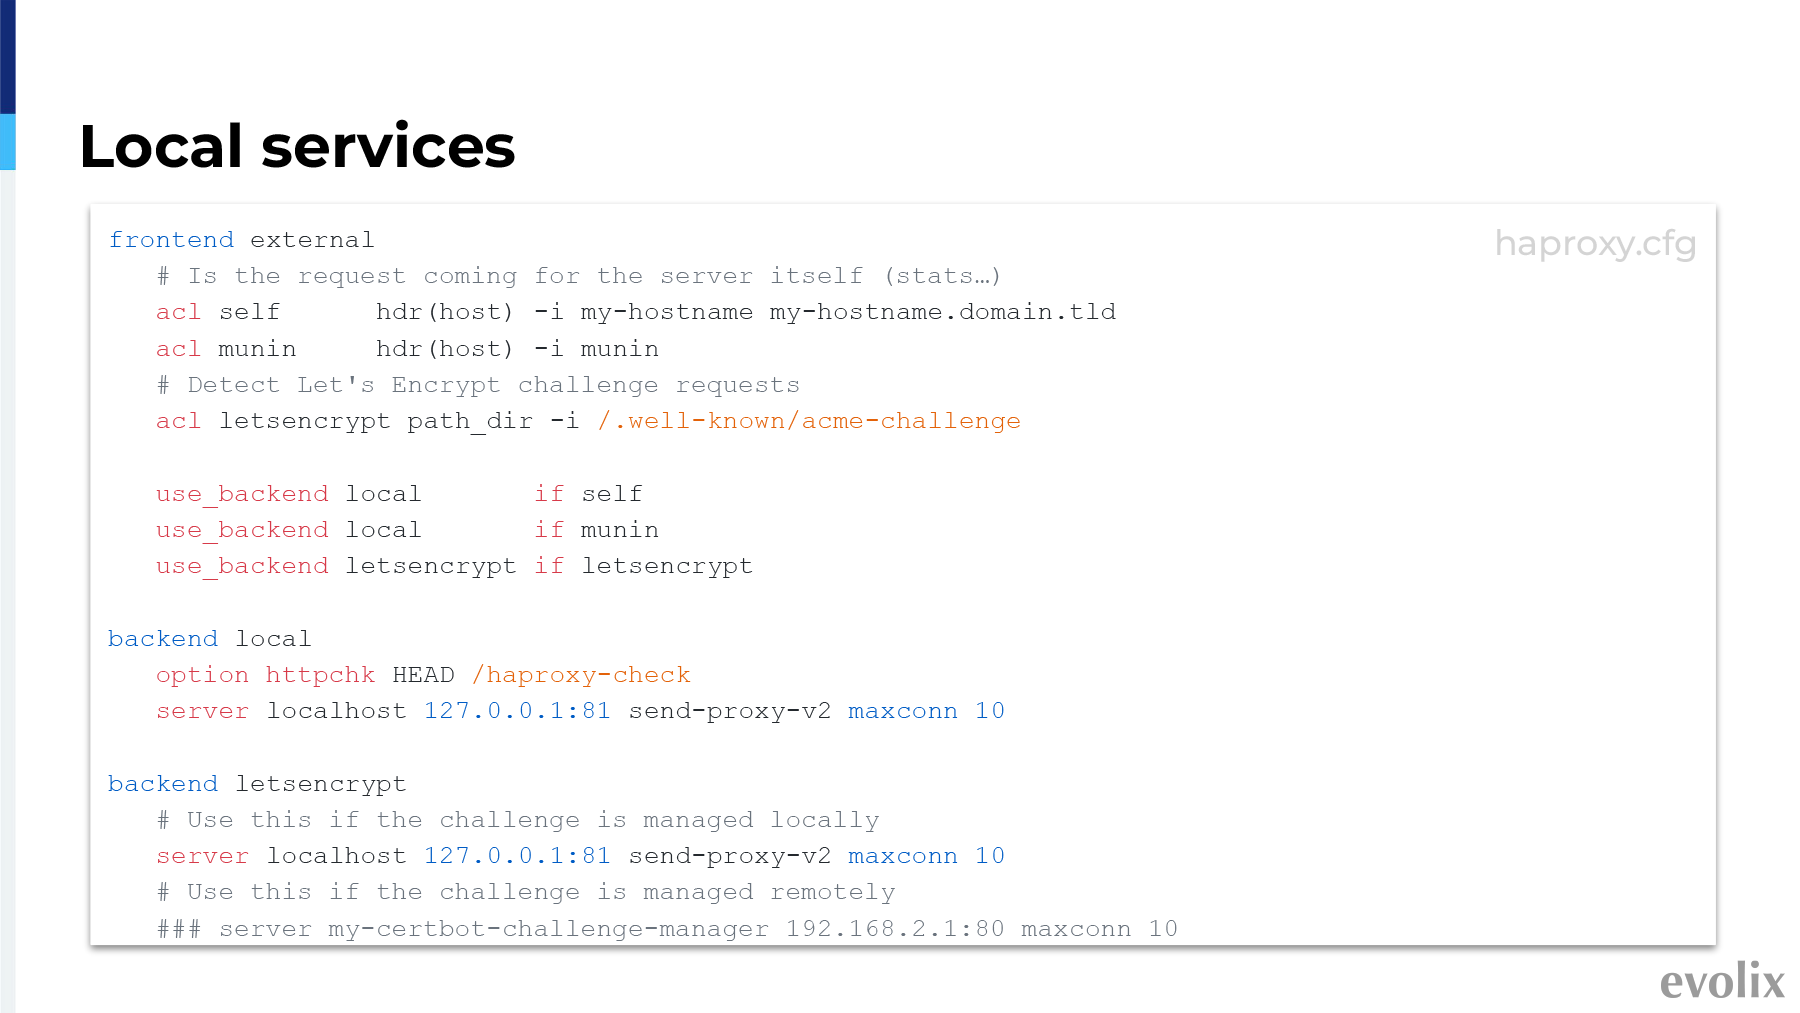This screenshot has width=1800, height=1013.
Task: Click use_backend local if self line
Action: tap(399, 494)
